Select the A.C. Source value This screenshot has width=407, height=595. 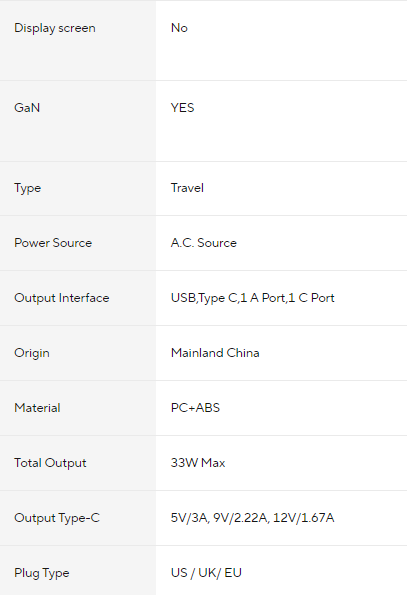(204, 243)
